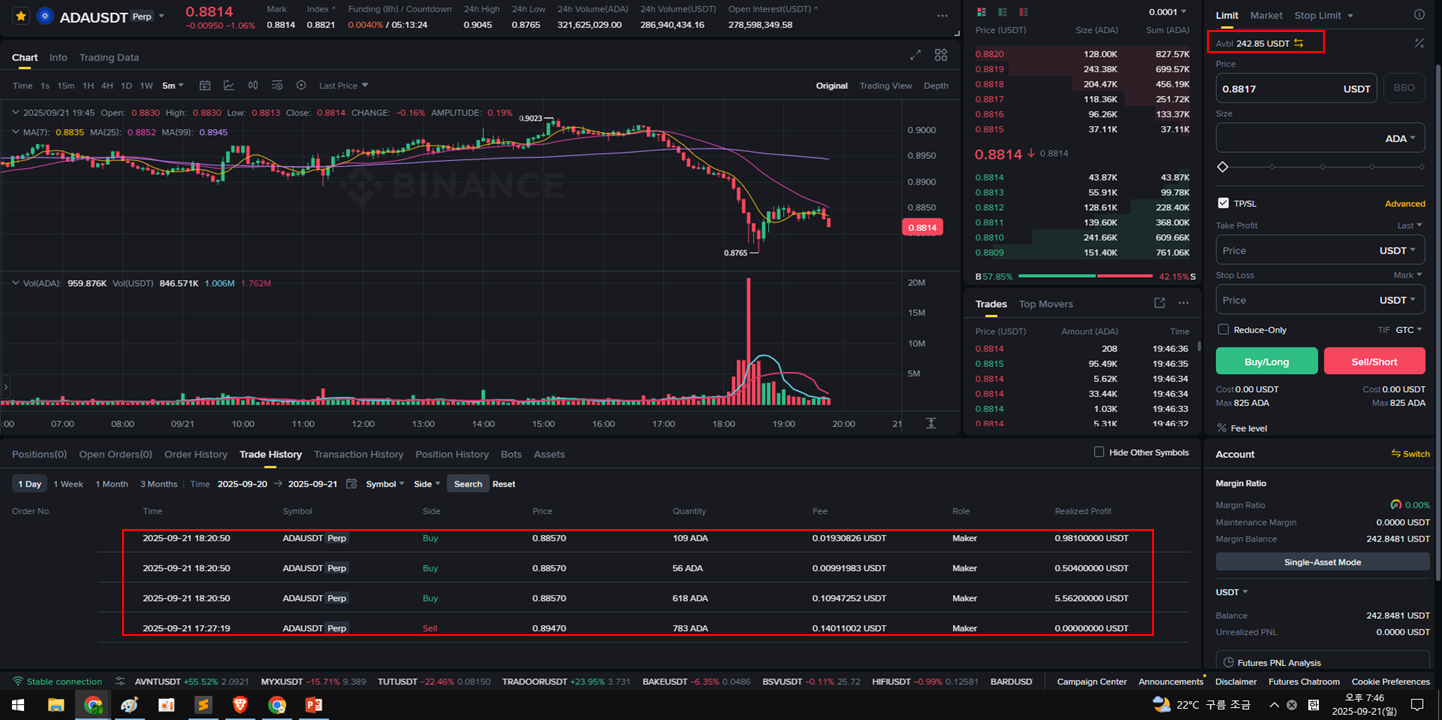Enable the Reduce-Only checkbox
1442x720 pixels.
click(1223, 329)
